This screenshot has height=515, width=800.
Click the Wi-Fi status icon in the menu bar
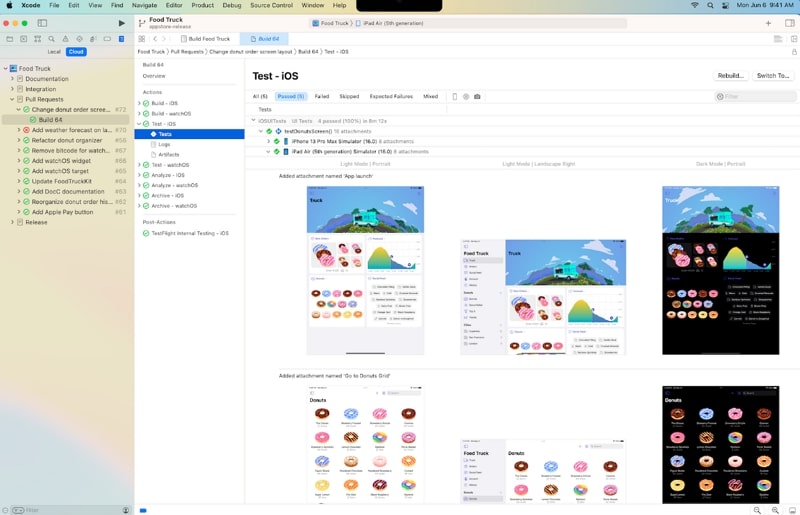coord(695,5)
